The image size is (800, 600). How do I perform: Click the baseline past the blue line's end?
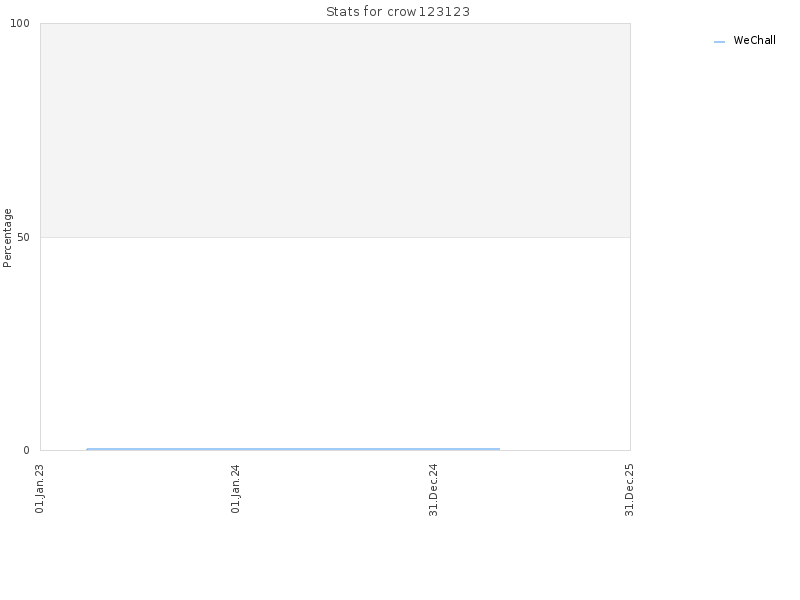pos(565,450)
